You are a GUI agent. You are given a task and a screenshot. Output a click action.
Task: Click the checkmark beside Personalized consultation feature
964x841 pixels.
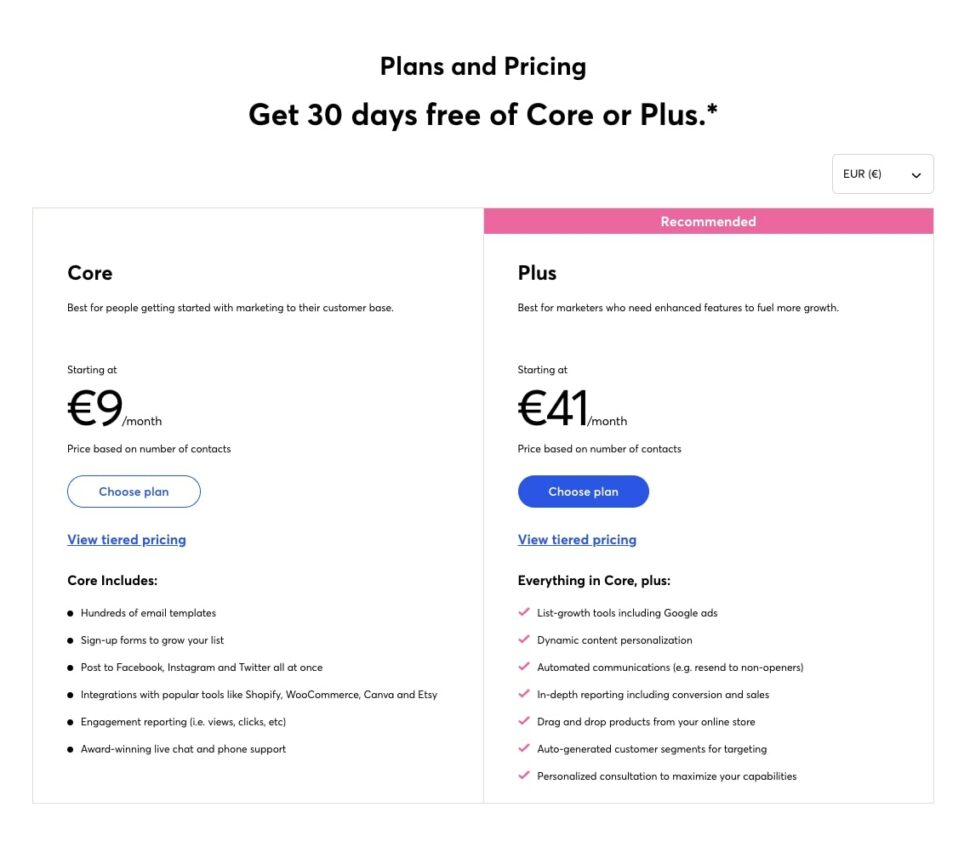click(x=524, y=776)
